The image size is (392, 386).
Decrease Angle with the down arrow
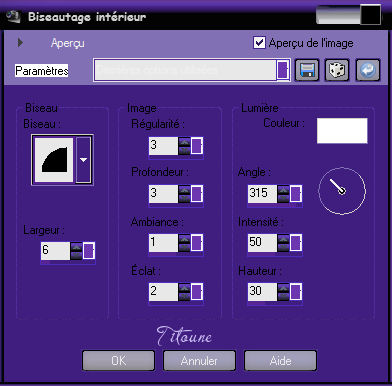point(283,198)
